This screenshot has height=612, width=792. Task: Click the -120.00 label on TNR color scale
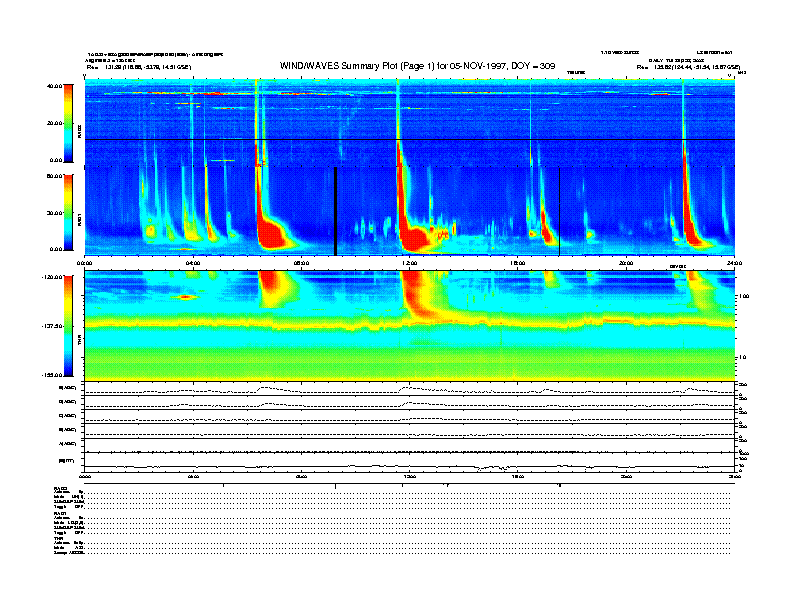[x=52, y=277]
